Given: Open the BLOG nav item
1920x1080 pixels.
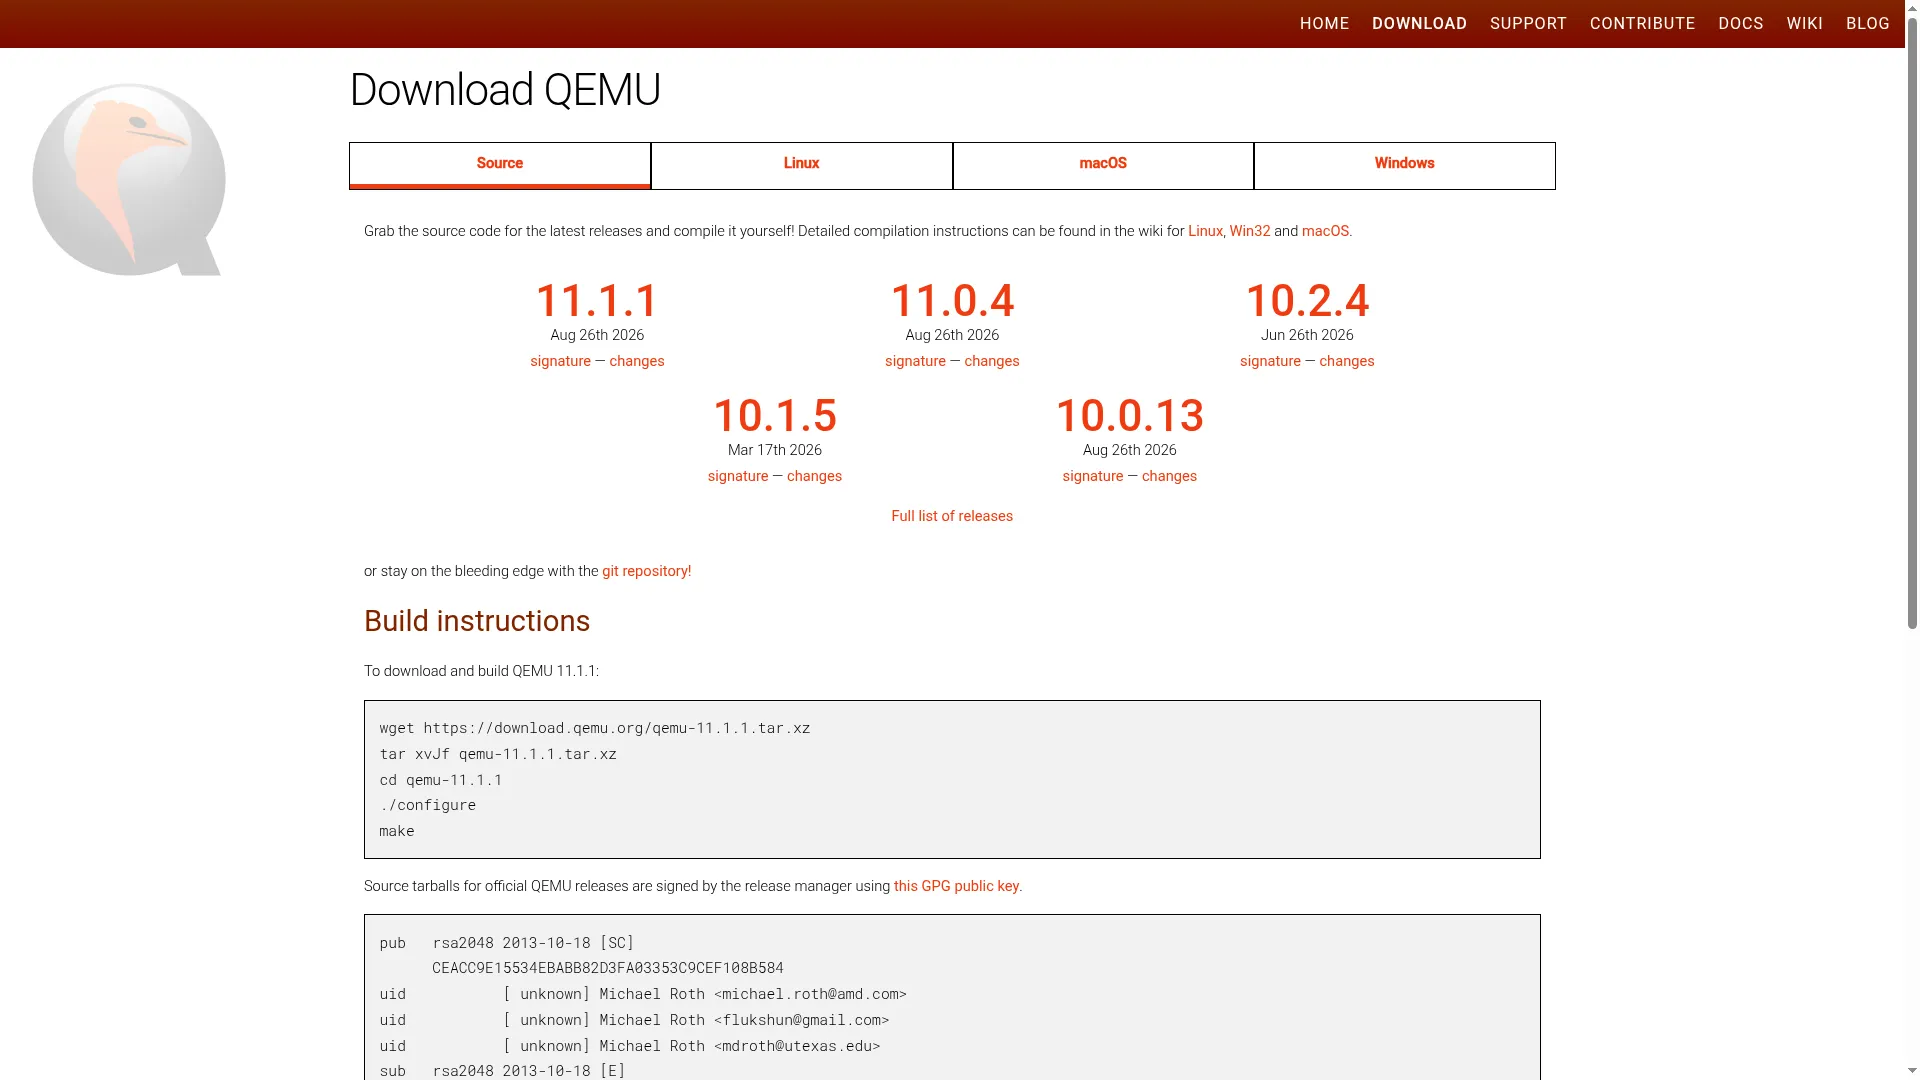Looking at the screenshot, I should [x=1867, y=23].
